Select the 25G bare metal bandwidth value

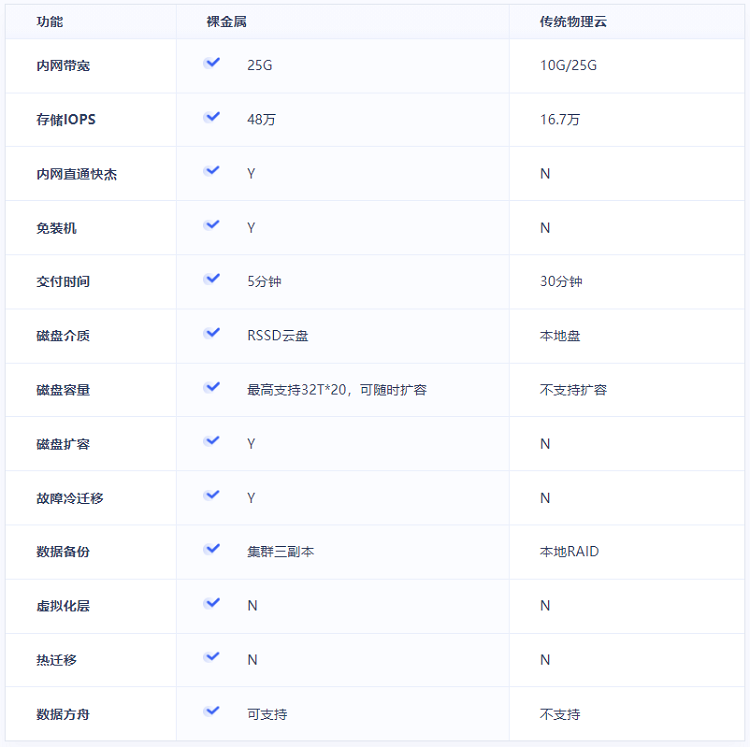[x=260, y=65]
